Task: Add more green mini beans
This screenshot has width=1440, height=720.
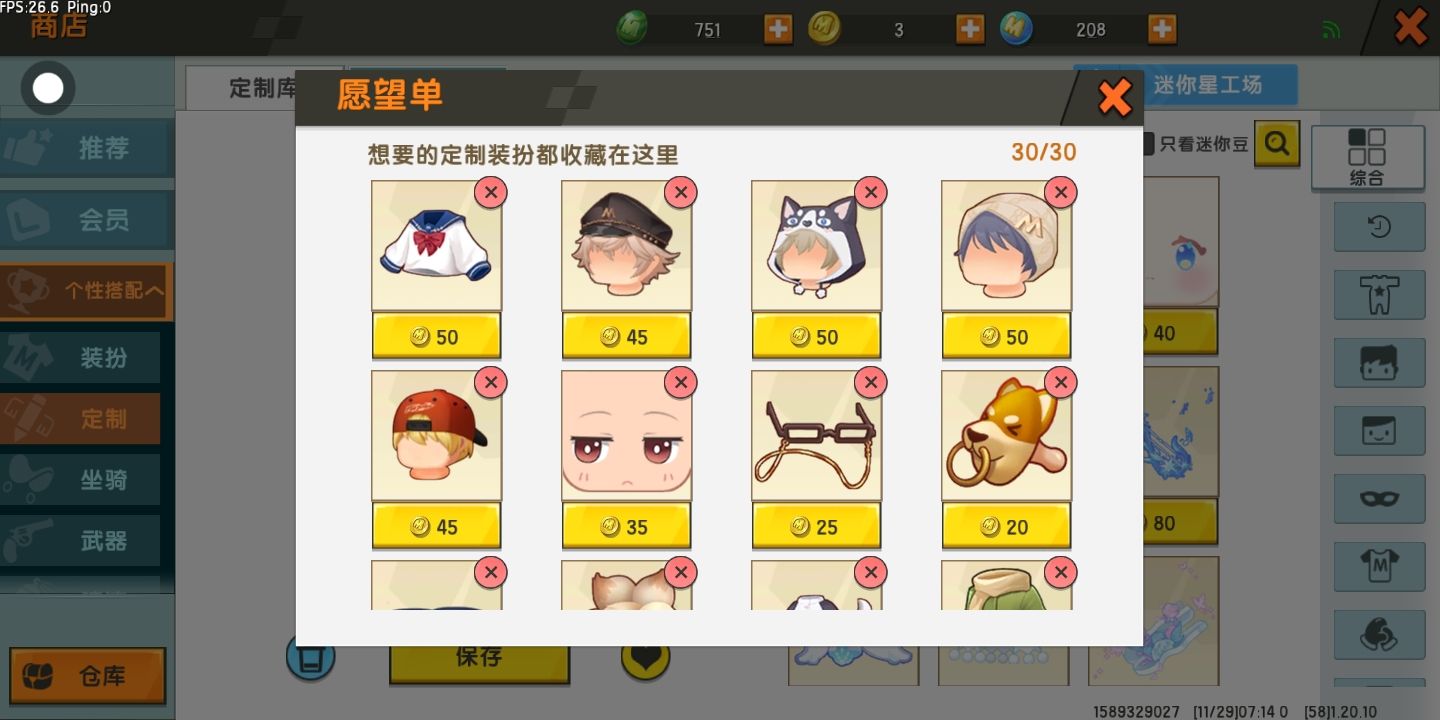Action: (778, 29)
